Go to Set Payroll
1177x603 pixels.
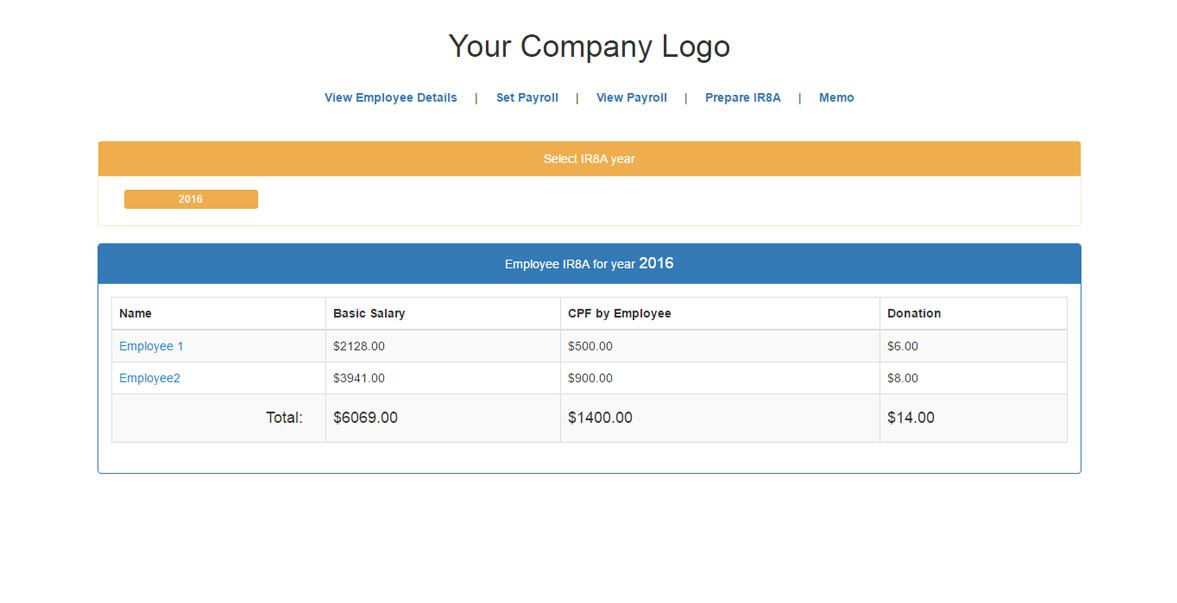527,98
